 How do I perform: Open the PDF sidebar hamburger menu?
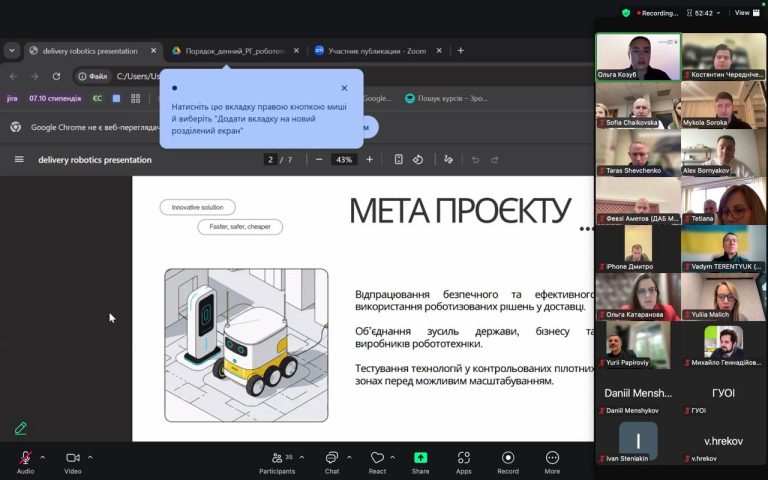pyautogui.click(x=19, y=159)
